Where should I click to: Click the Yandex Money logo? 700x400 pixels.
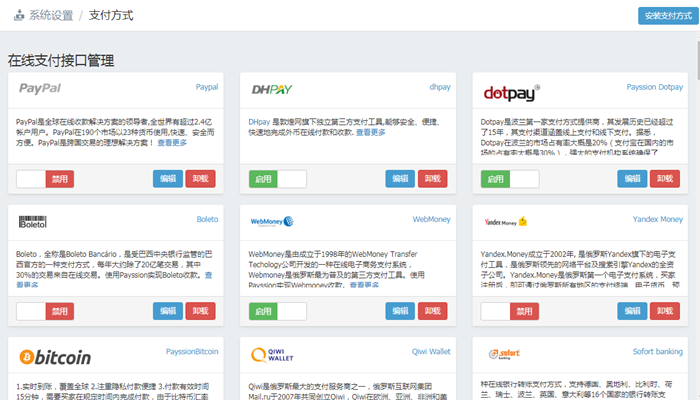pos(506,221)
